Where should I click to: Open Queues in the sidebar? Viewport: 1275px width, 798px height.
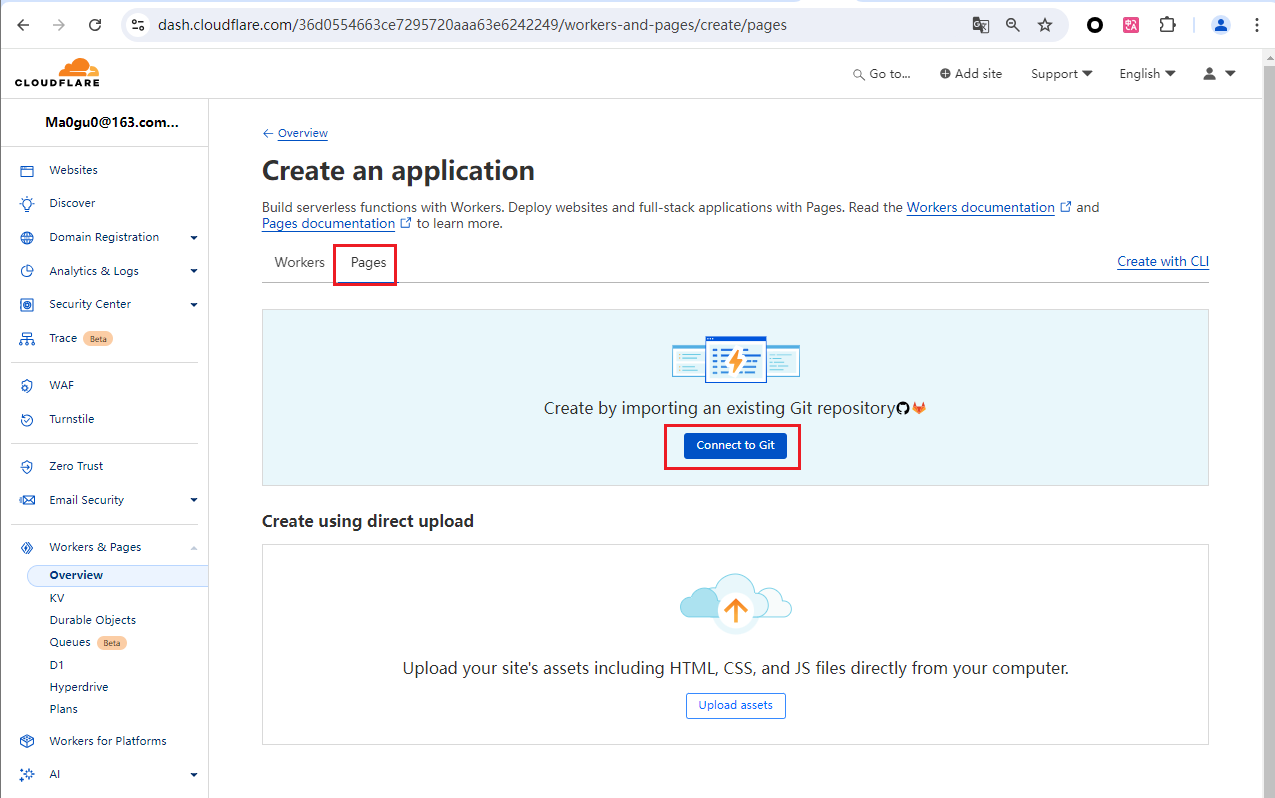pos(70,643)
